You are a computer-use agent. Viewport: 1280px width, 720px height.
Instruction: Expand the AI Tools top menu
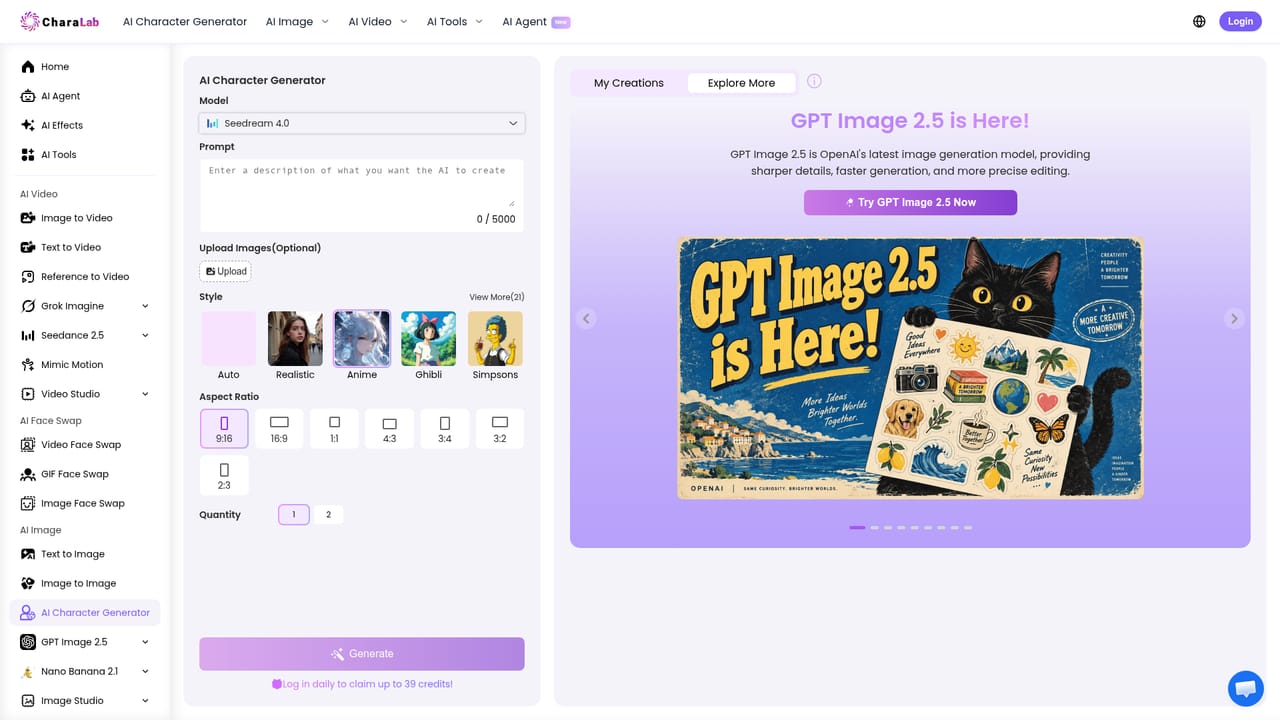click(454, 21)
